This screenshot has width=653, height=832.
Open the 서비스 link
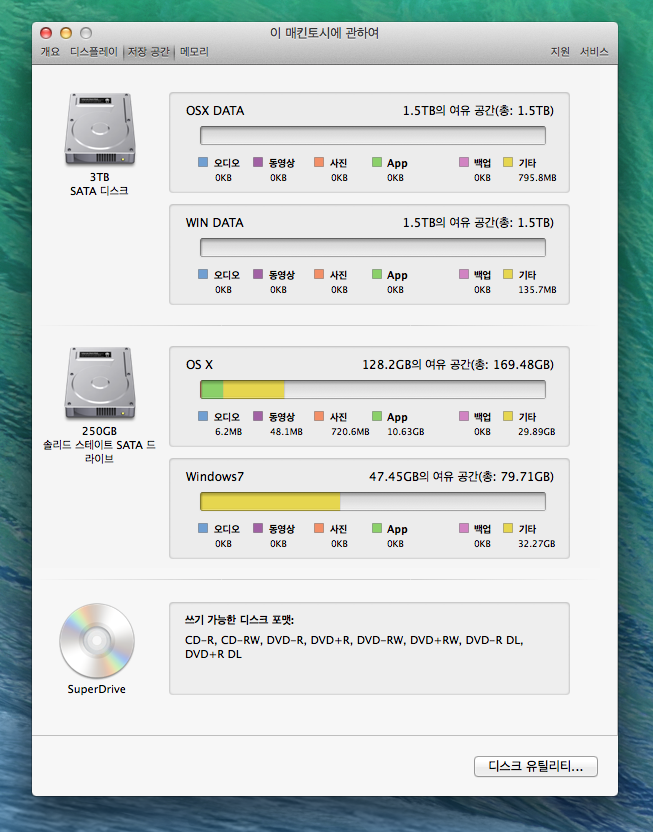[594, 51]
